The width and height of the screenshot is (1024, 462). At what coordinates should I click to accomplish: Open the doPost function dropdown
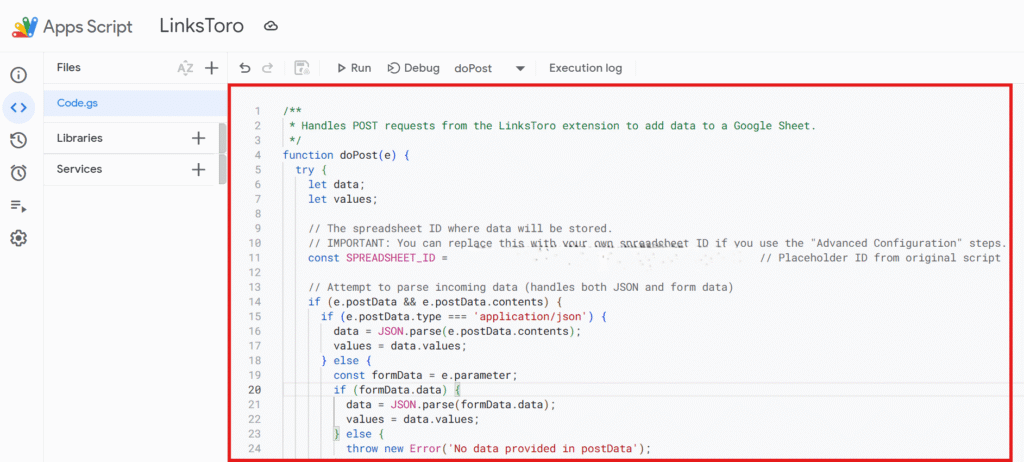coord(519,69)
